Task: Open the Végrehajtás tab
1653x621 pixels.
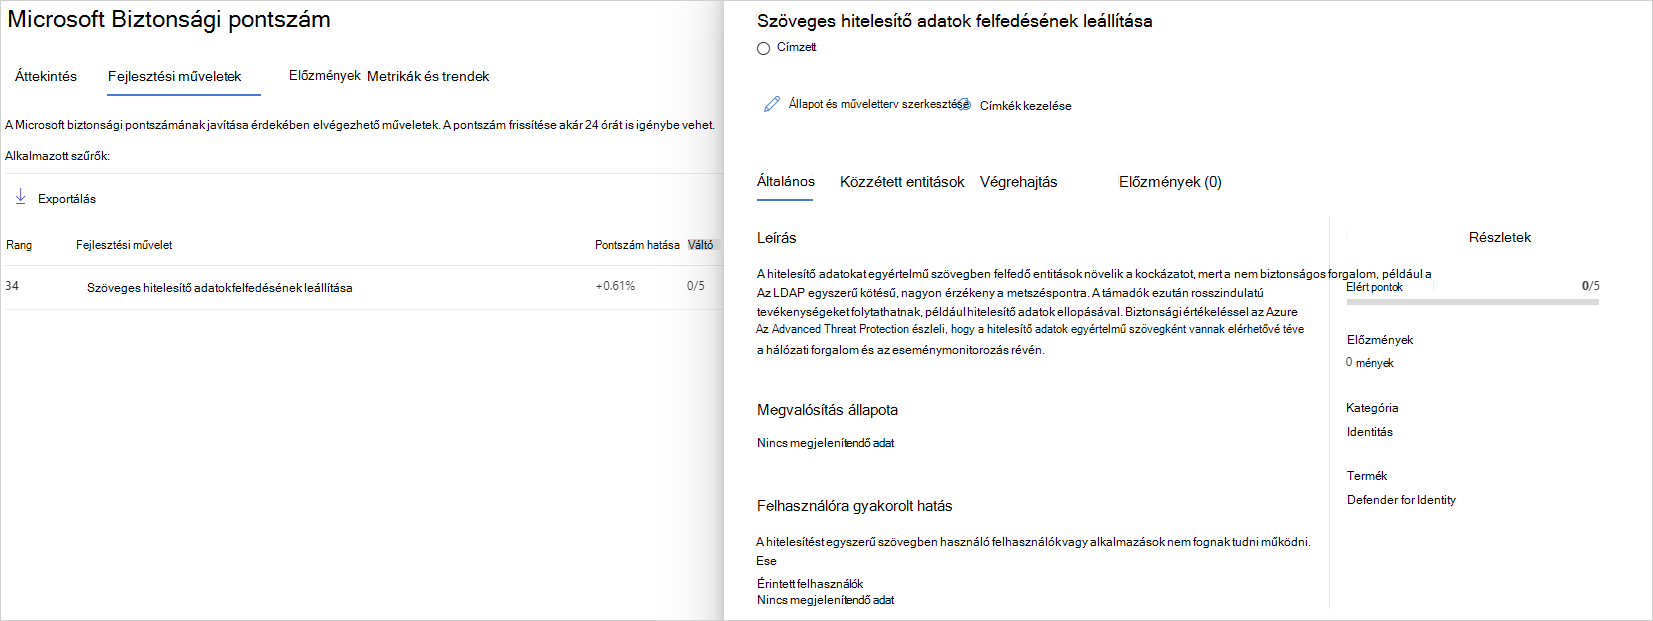Action: tap(1018, 182)
